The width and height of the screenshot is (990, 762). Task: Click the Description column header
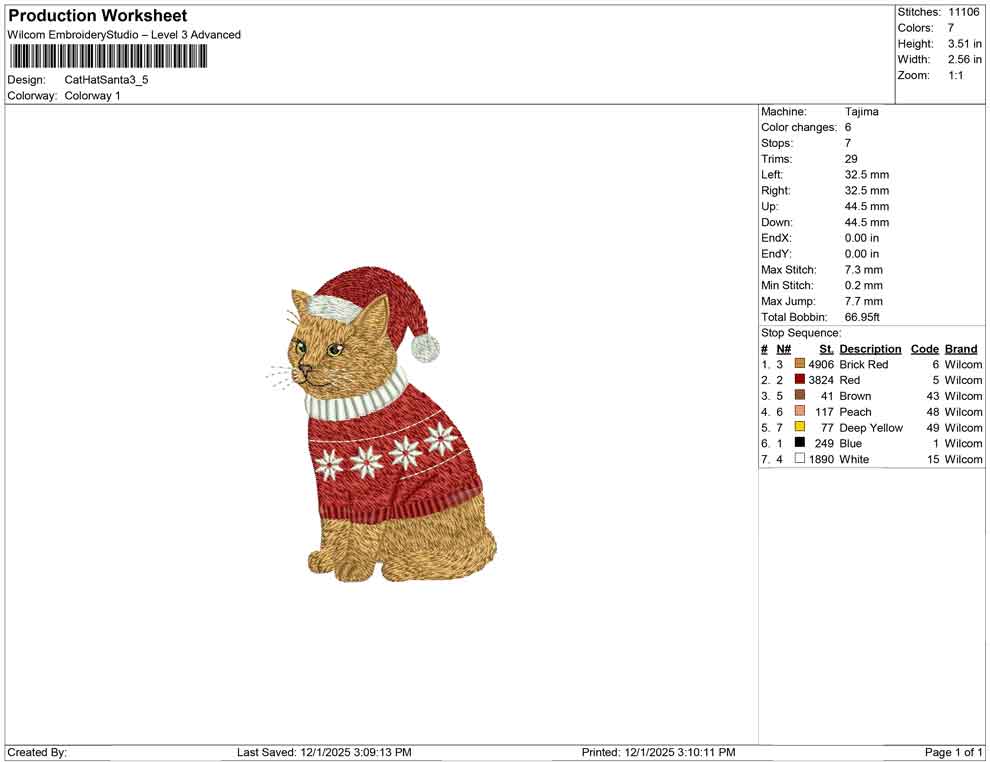[870, 348]
